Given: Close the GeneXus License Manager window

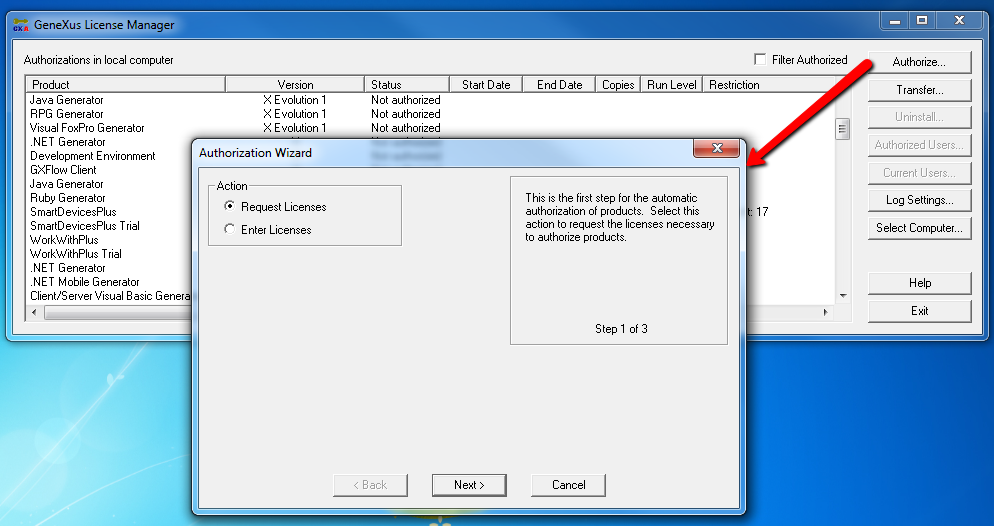Looking at the screenshot, I should point(959,21).
